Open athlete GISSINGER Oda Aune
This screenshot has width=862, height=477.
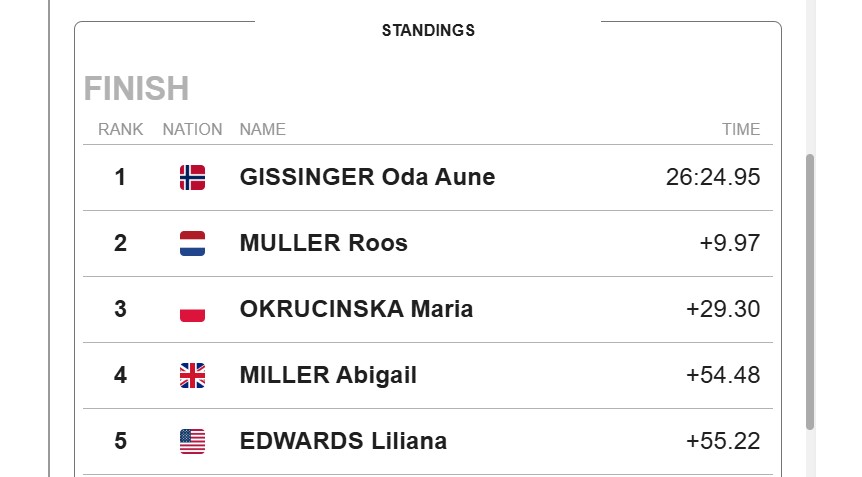(367, 177)
